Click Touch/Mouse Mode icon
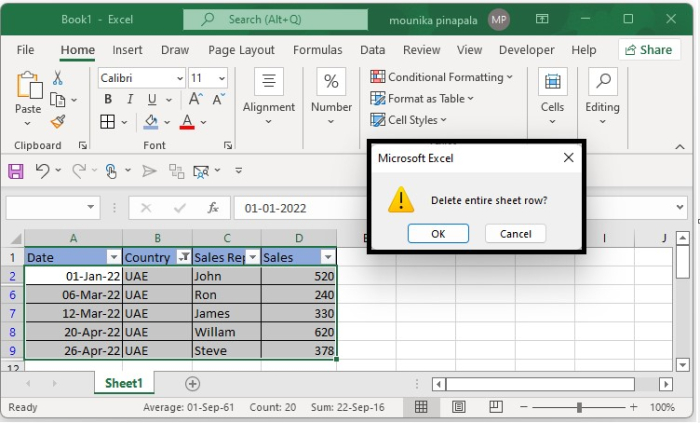The height and width of the screenshot is (423, 700). (x=111, y=171)
